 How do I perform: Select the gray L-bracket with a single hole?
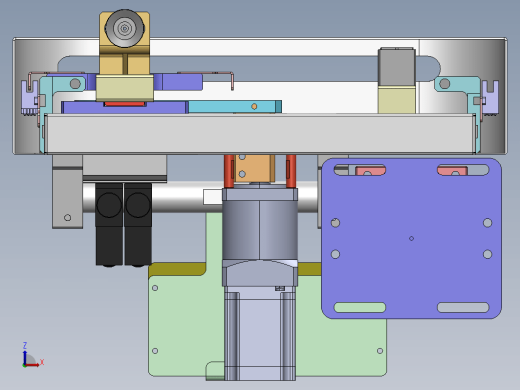67,192
